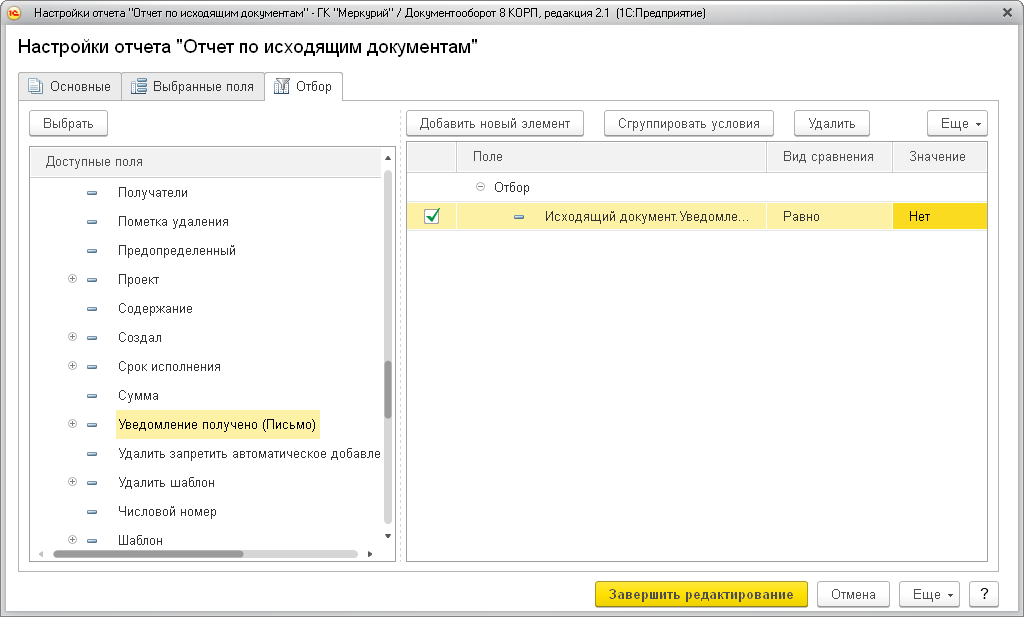Click the Доступные поля column header
The width and height of the screenshot is (1024, 617).
[x=206, y=162]
